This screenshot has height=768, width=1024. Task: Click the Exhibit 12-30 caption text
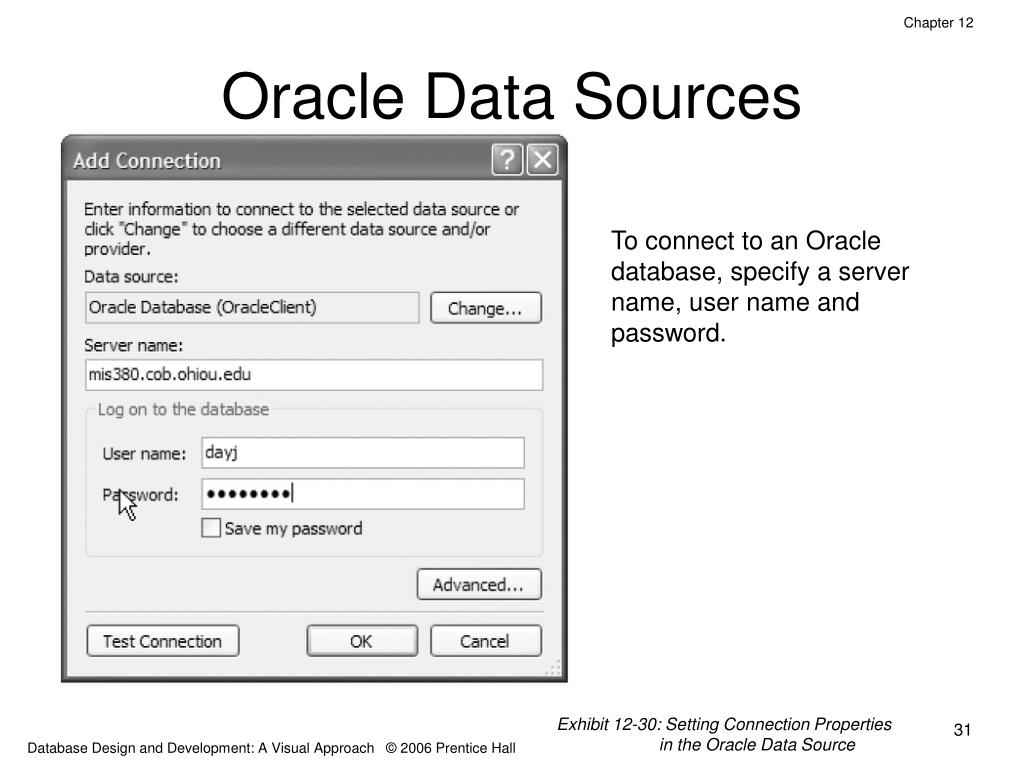point(725,734)
